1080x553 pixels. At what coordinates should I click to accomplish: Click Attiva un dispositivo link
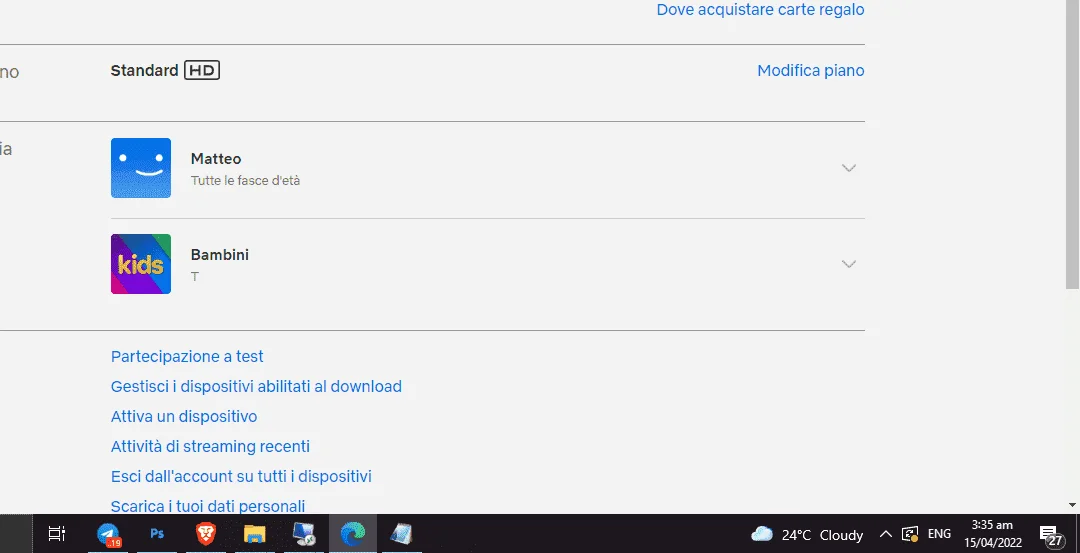(184, 417)
